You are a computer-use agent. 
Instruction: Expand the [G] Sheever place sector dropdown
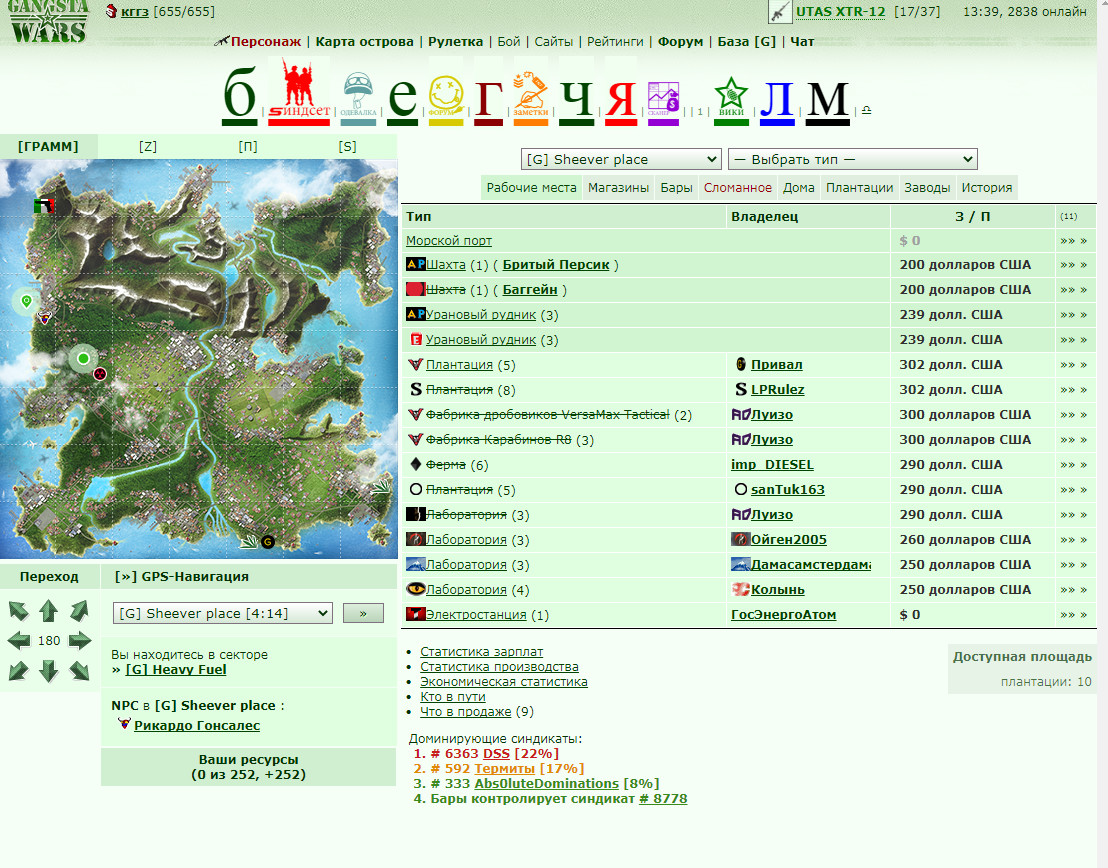click(x=620, y=159)
